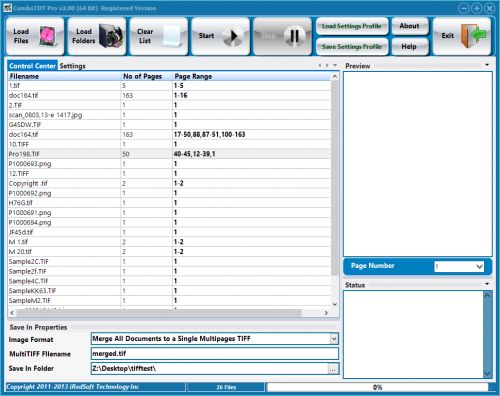Click the Stop pause icon
This screenshot has height=396, width=500.
[294, 36]
